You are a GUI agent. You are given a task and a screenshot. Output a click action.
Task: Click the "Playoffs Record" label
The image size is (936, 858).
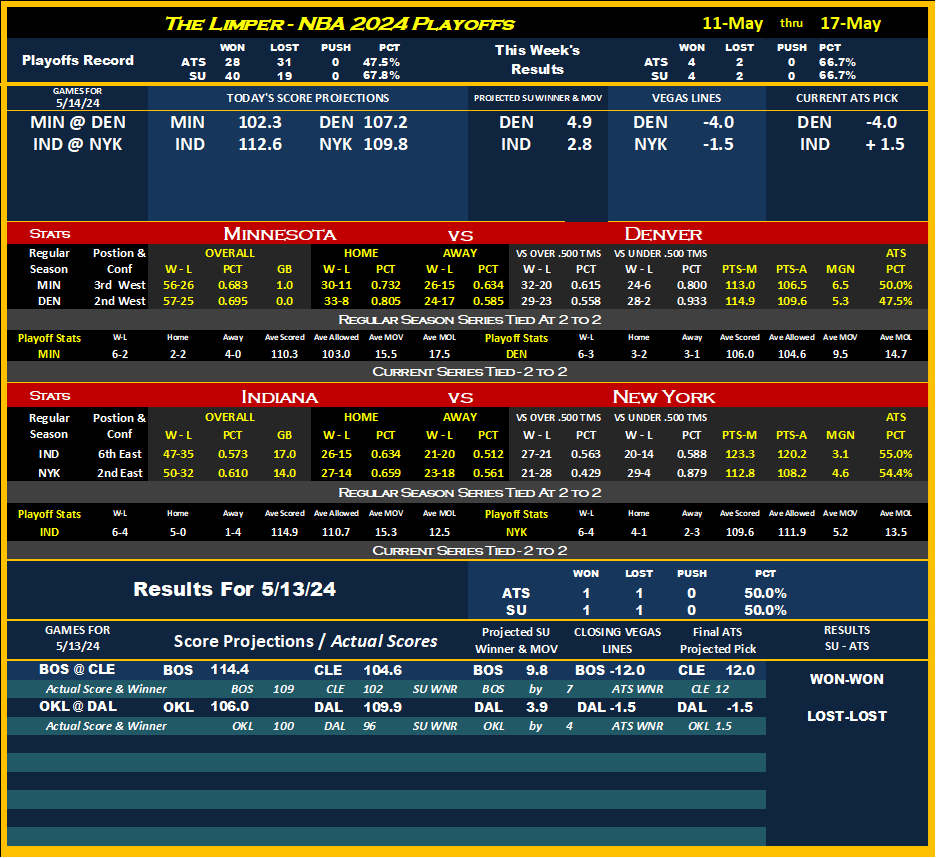(x=78, y=60)
